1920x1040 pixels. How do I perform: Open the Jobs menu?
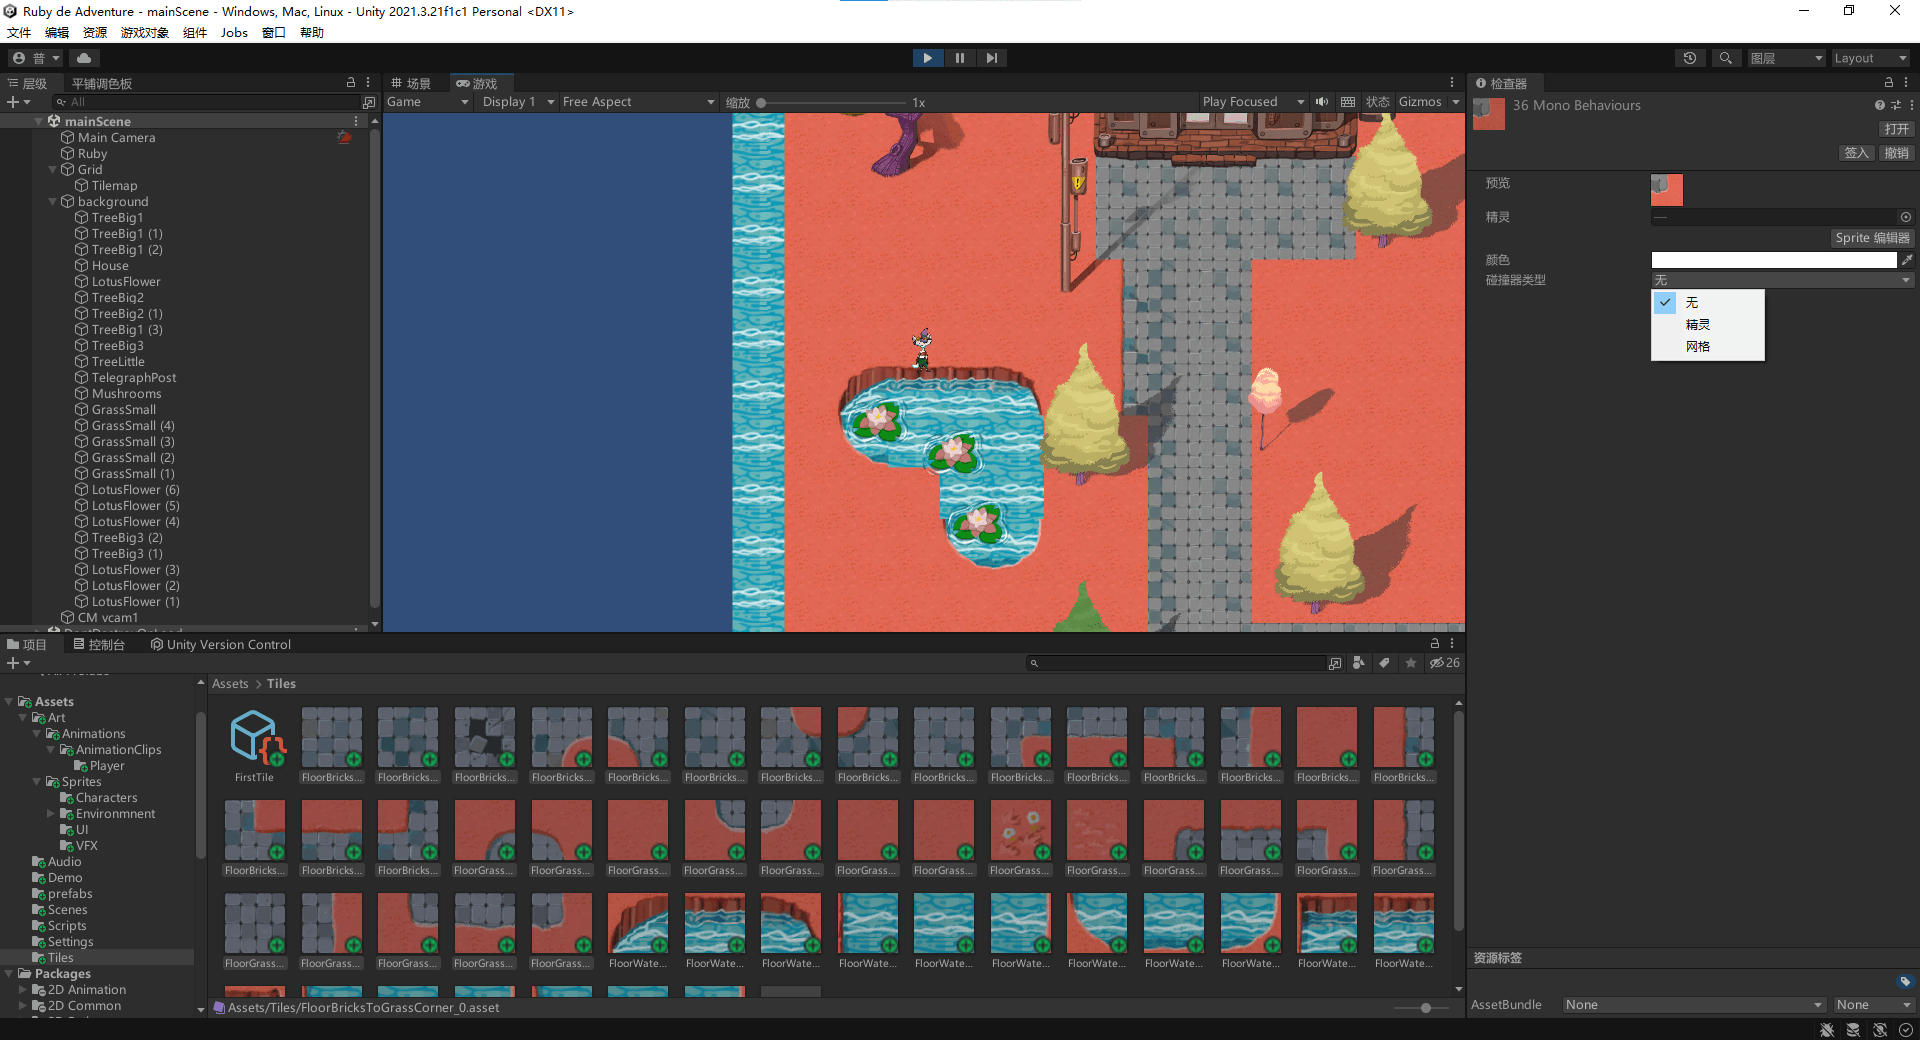[234, 32]
